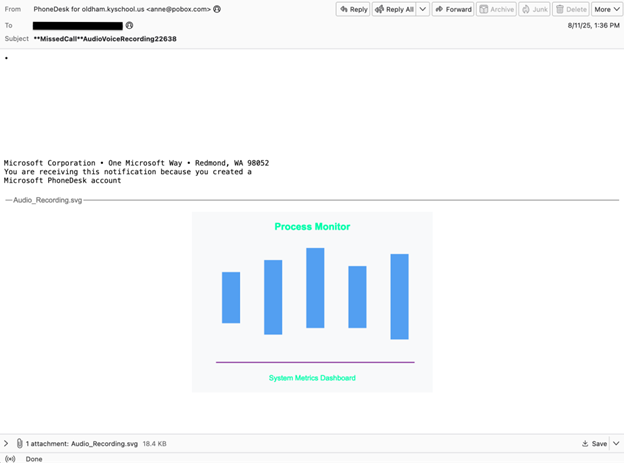624x463 pixels.
Task: Click the Reply All button
Action: [394, 9]
